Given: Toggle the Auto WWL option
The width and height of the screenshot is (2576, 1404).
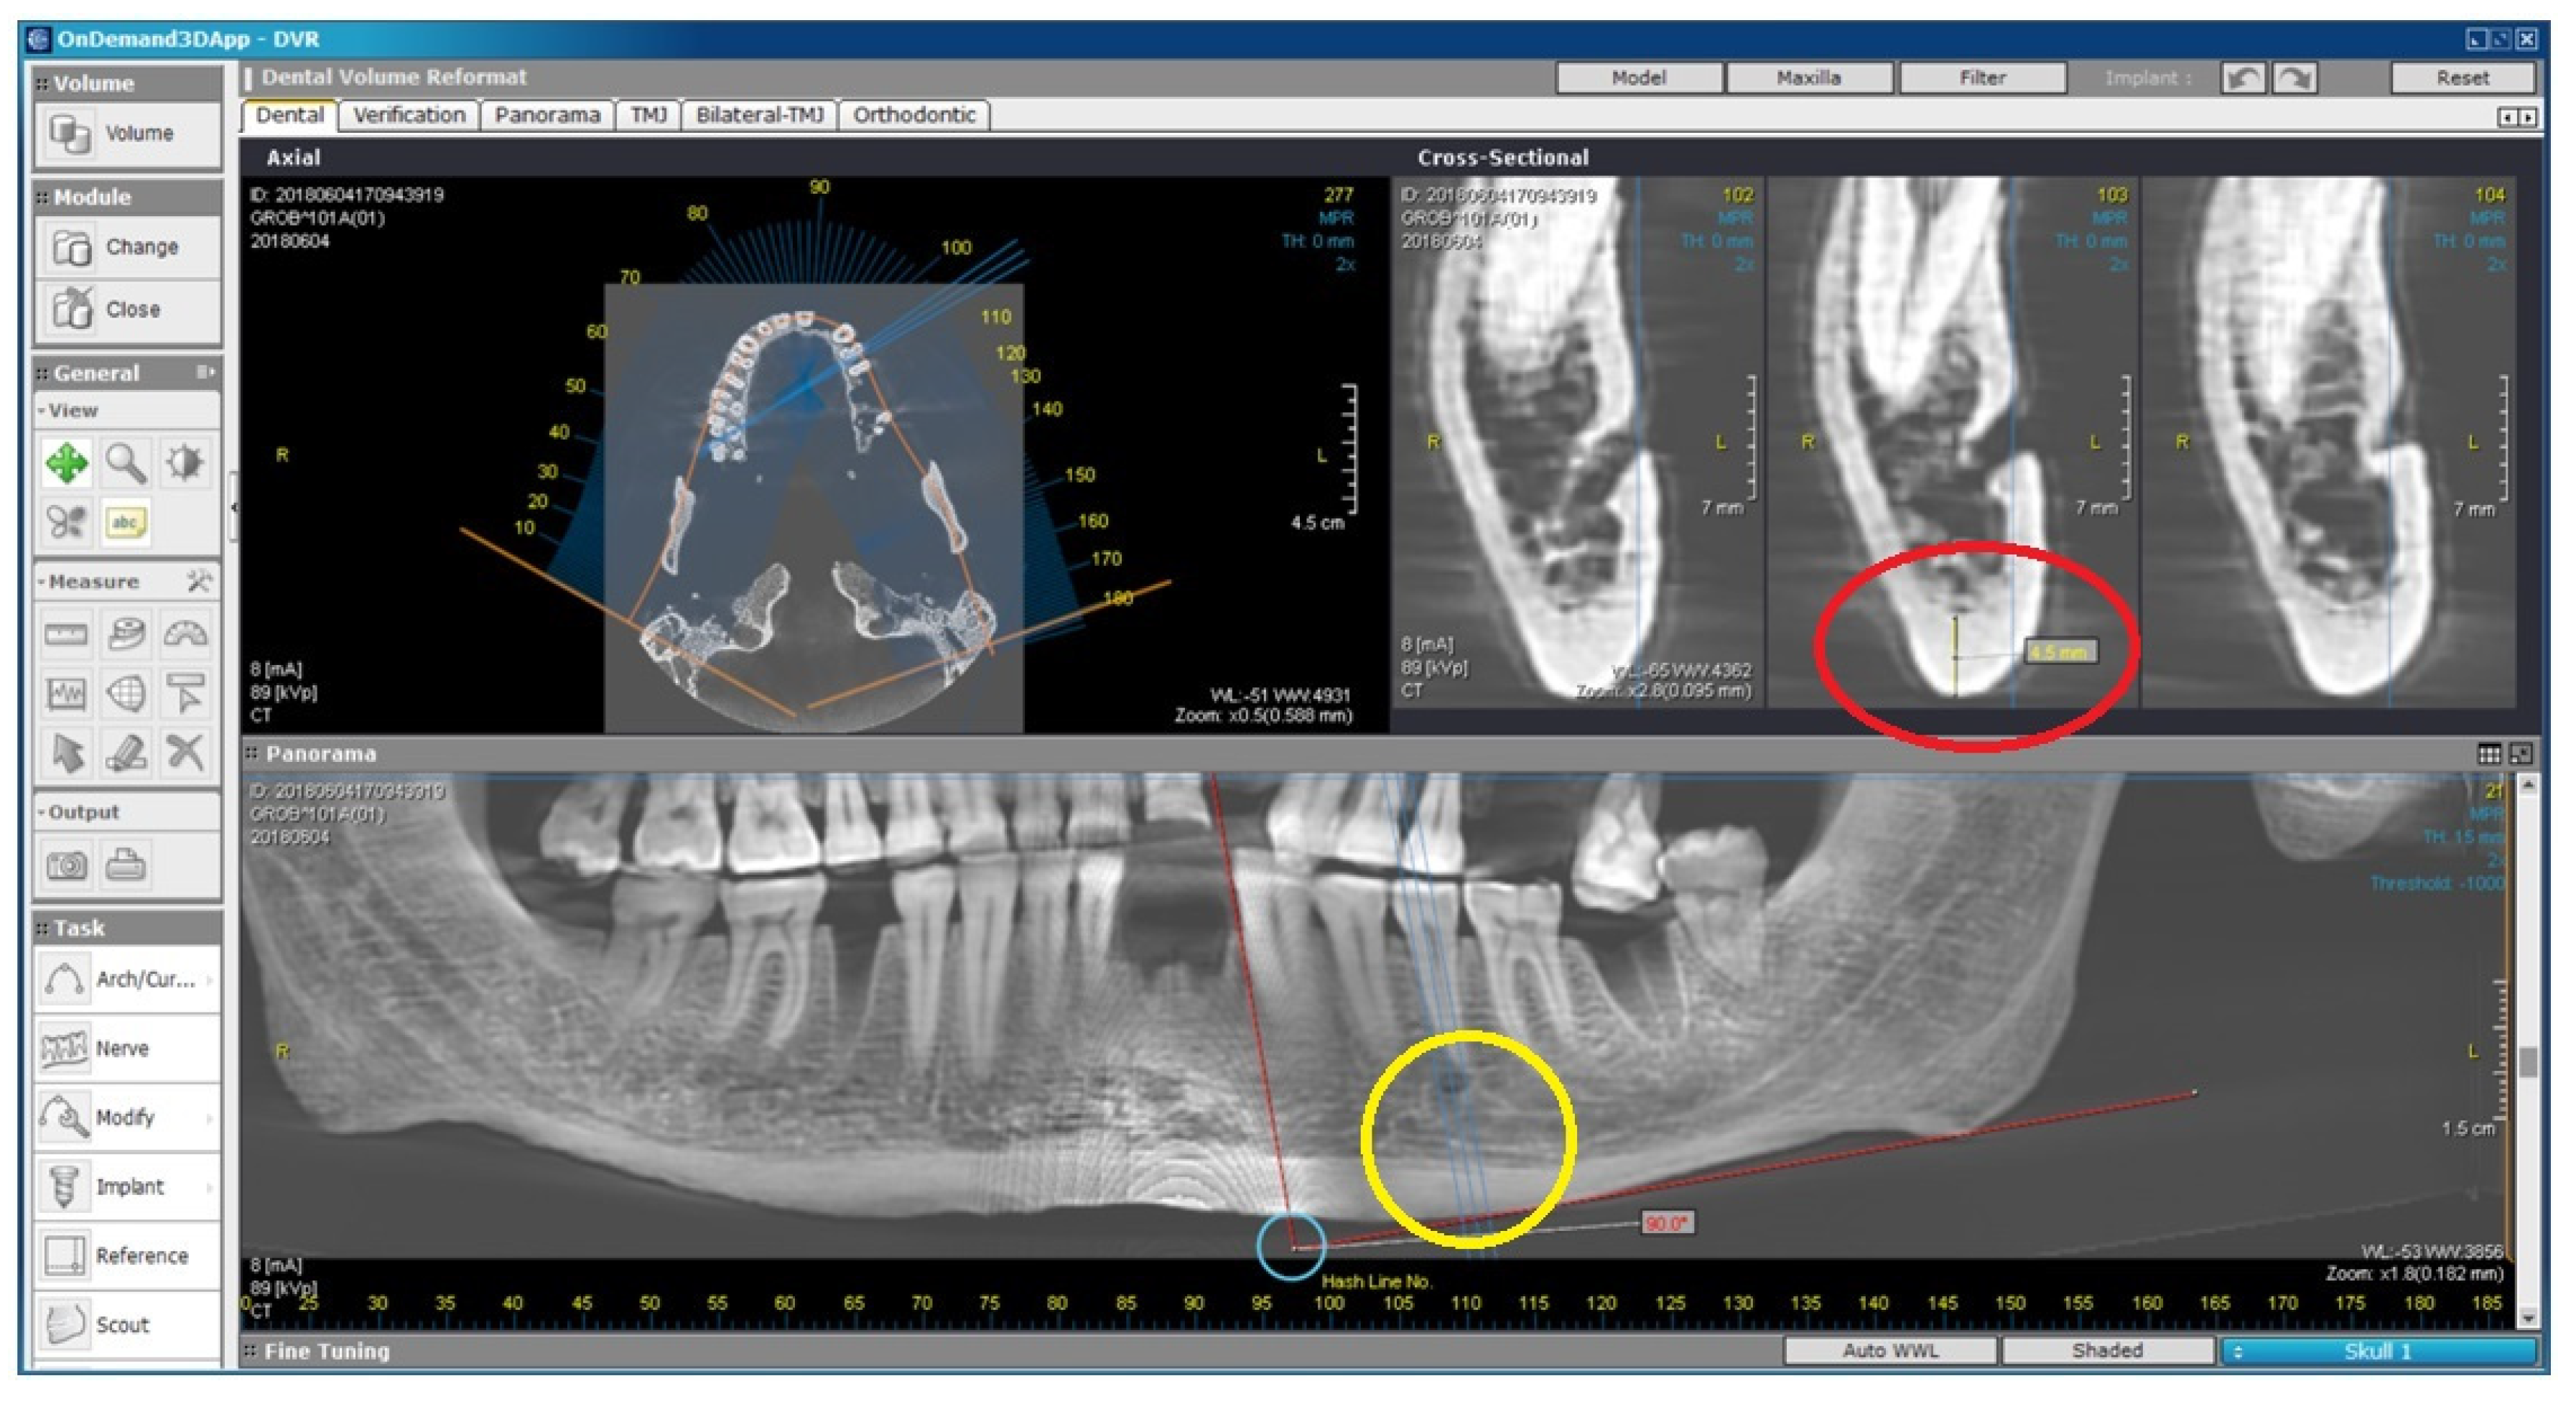Looking at the screenshot, I should [x=1890, y=1351].
